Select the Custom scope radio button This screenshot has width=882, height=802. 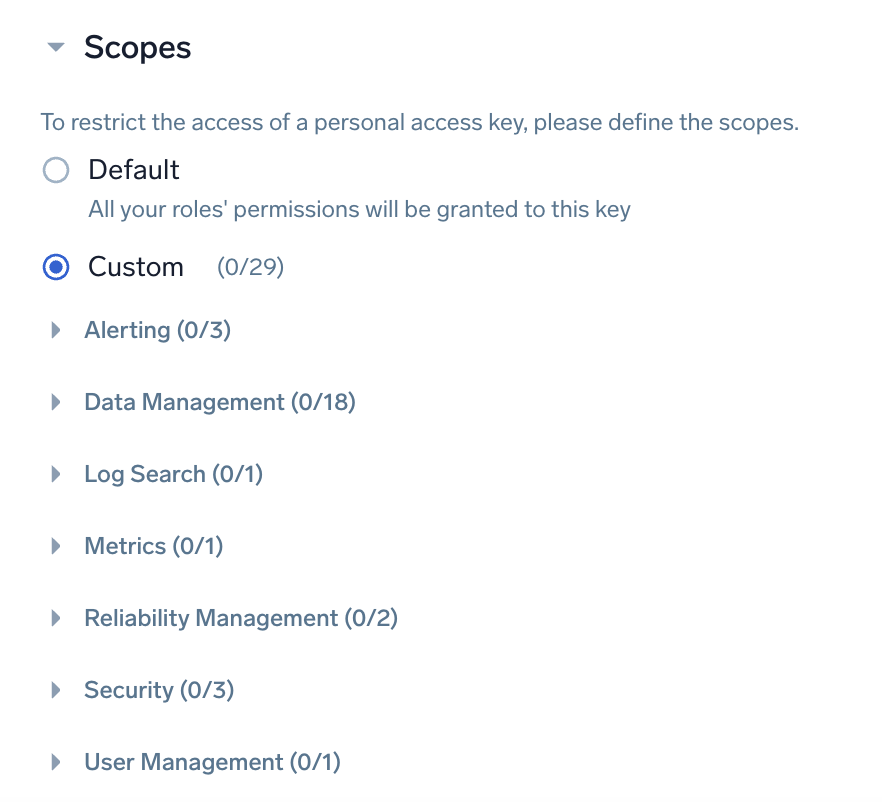click(x=56, y=267)
